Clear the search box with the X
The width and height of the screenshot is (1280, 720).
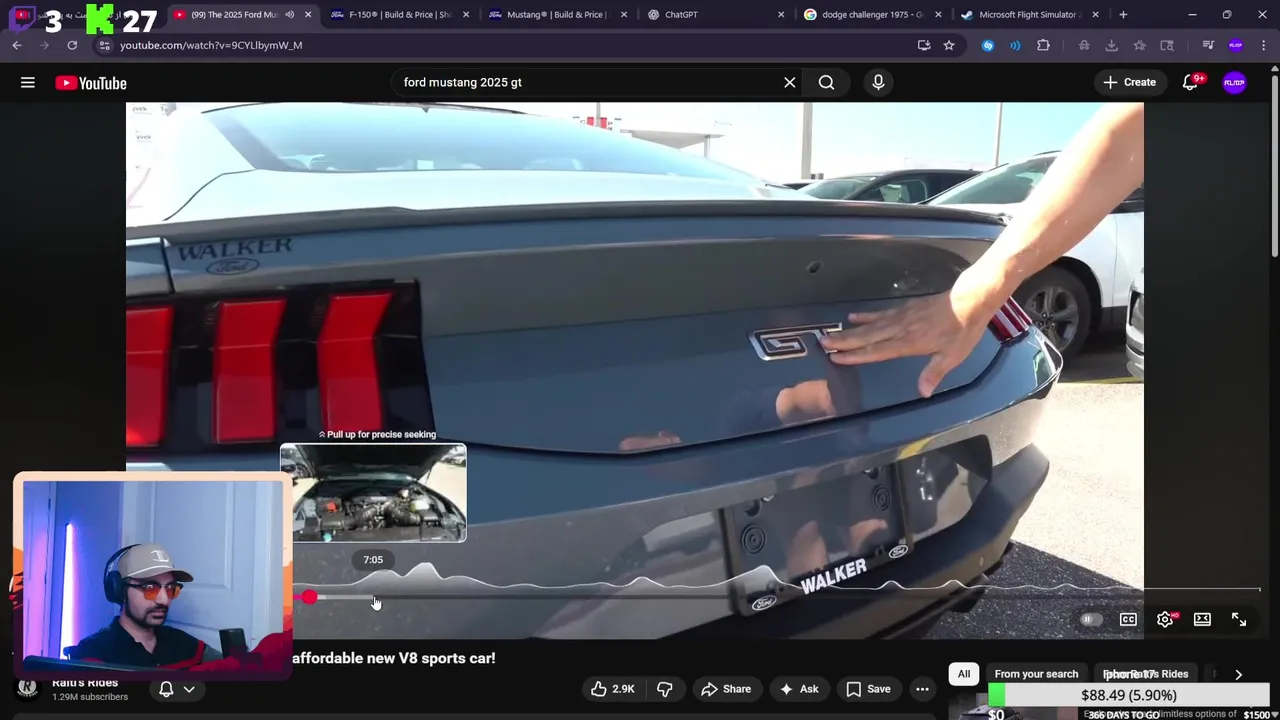click(790, 83)
